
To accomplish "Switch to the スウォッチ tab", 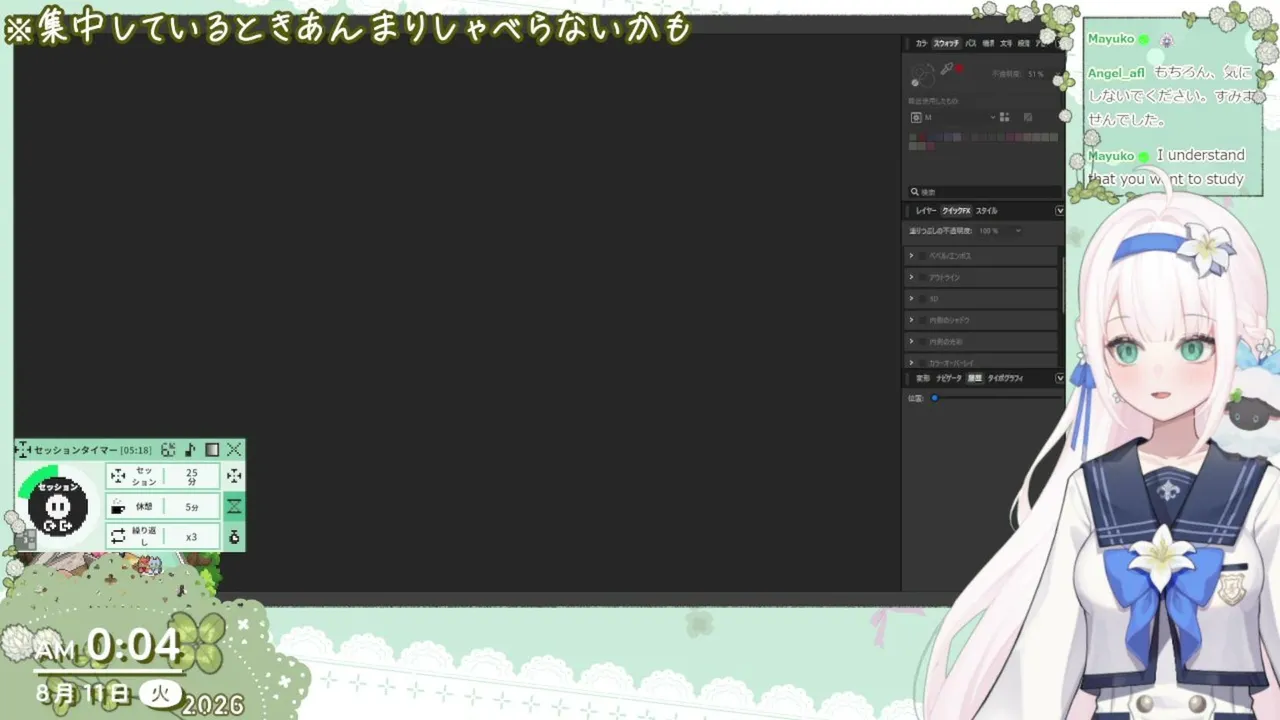I will click(x=946, y=44).
